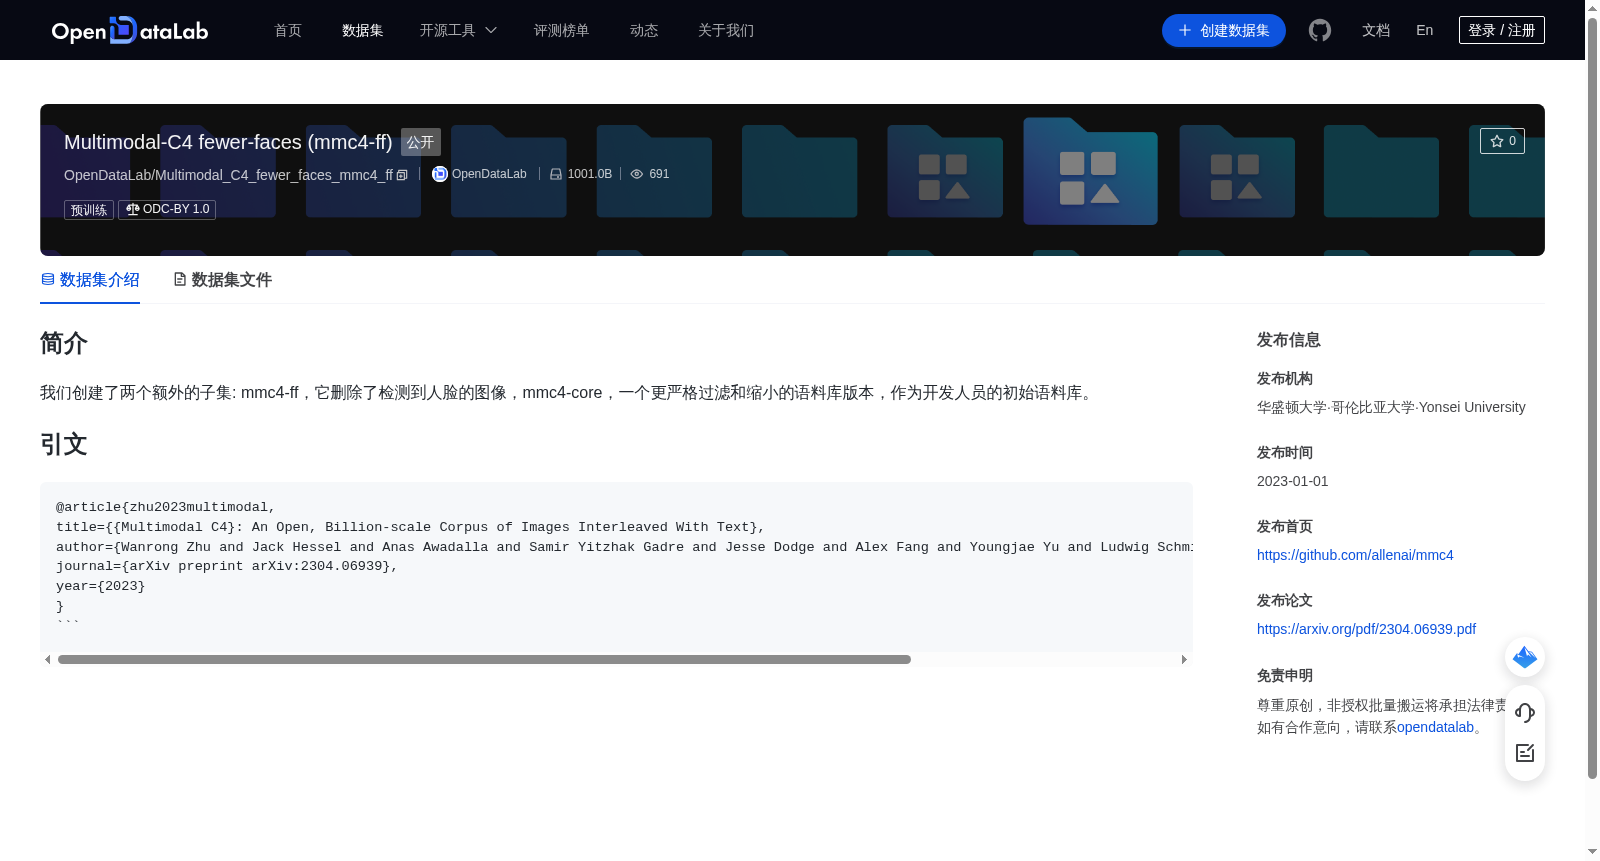
Task: Open 评测榜单 in the navigation bar
Action: [562, 30]
